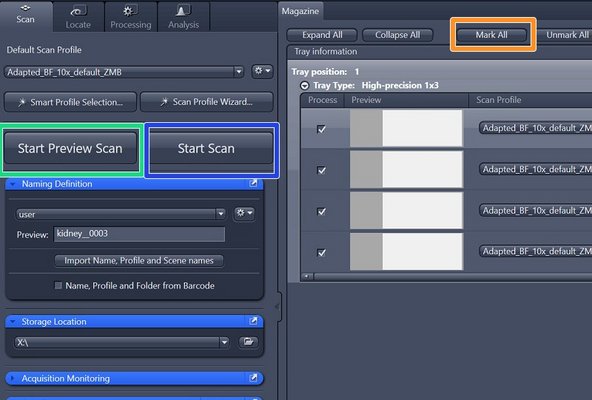Open naming definition gear options
This screenshot has height=400, width=592.
[x=244, y=213]
